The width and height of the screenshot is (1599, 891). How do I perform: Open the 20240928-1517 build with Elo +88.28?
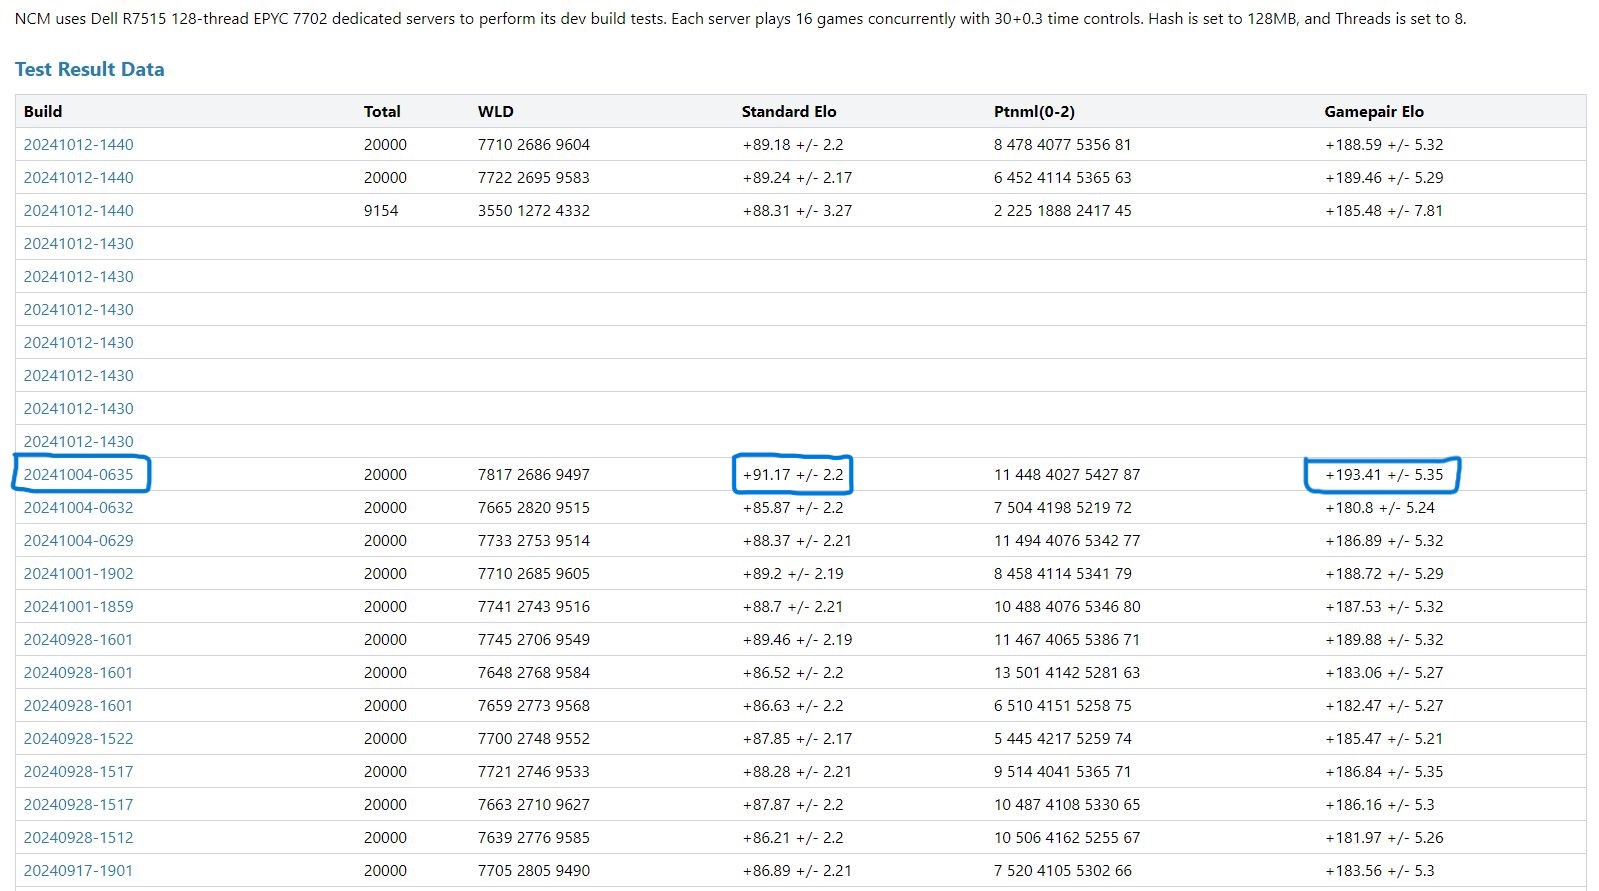pyautogui.click(x=78, y=771)
